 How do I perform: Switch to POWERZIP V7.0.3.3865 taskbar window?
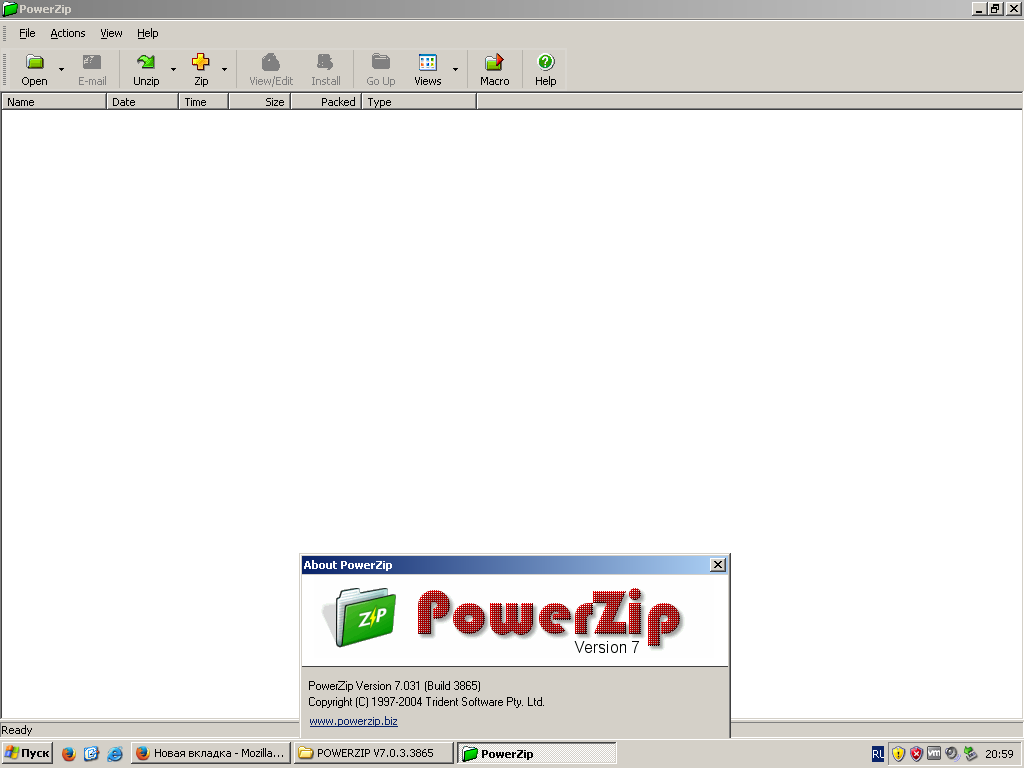tap(374, 754)
